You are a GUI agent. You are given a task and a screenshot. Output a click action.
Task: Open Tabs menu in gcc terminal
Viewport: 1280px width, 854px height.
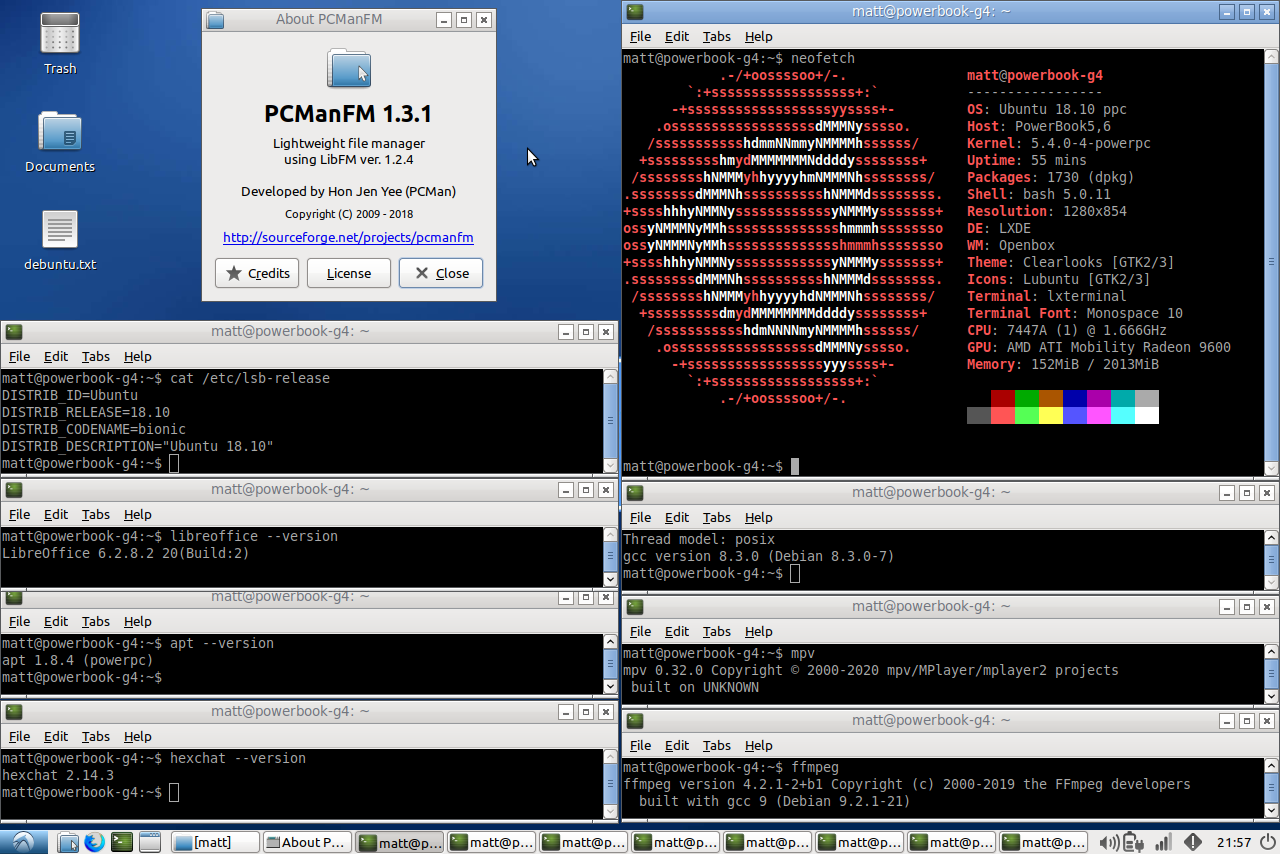(x=716, y=517)
